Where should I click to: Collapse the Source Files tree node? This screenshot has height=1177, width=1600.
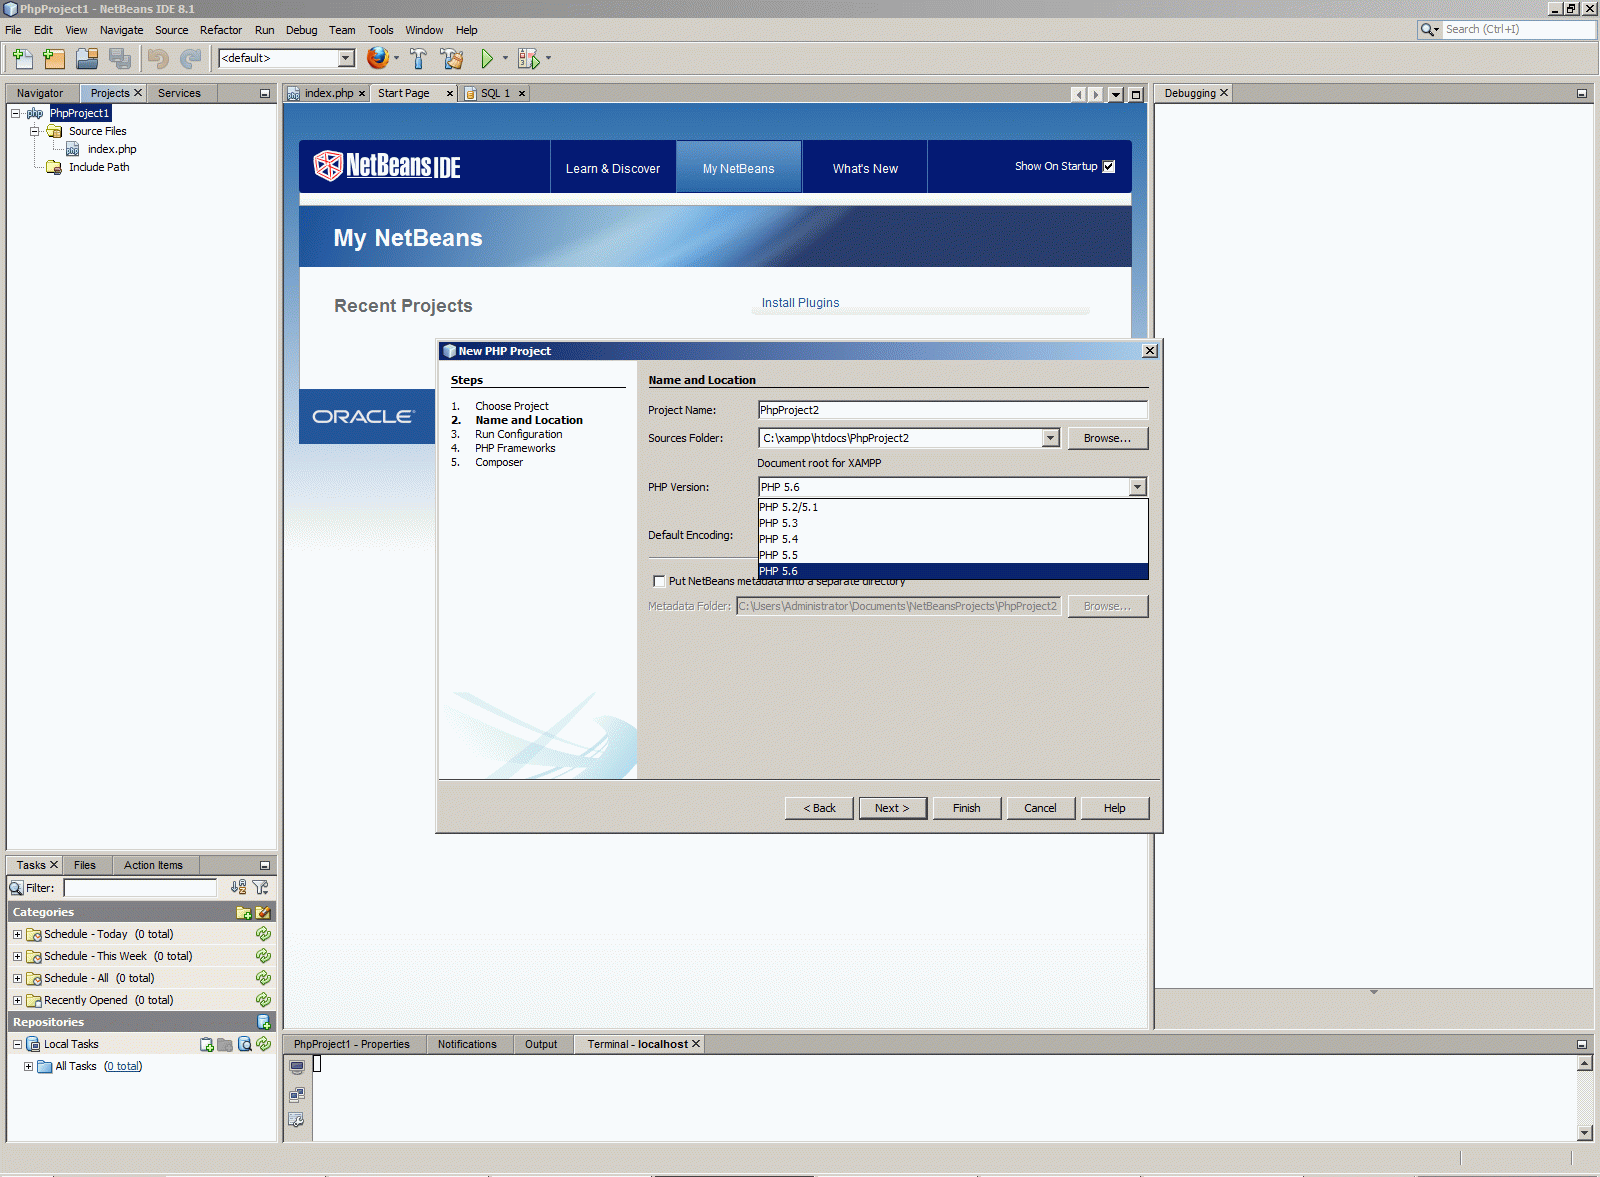pos(34,131)
